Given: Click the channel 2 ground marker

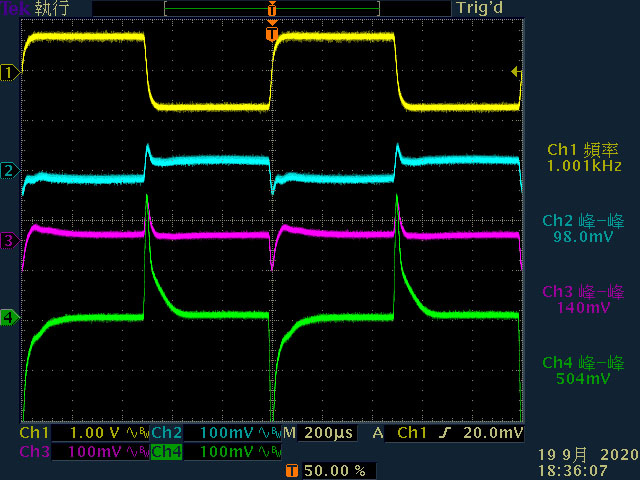Looking at the screenshot, I should [10, 170].
